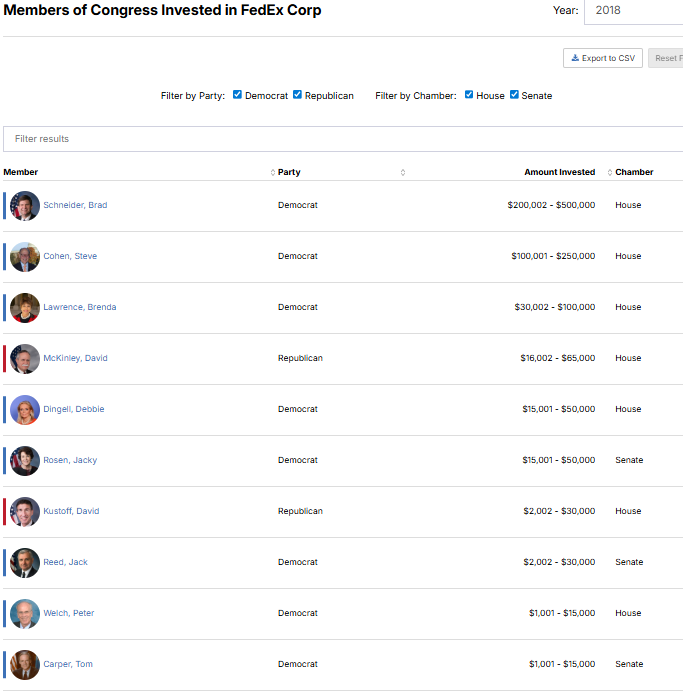Select Senate chamber cell in Rosen row
This screenshot has height=692, width=683.
[629, 460]
